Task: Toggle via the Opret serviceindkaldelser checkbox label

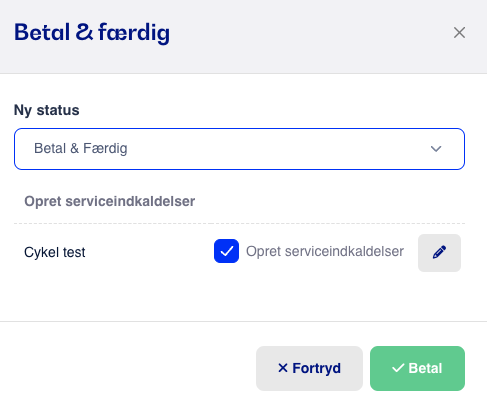Action: (325, 251)
